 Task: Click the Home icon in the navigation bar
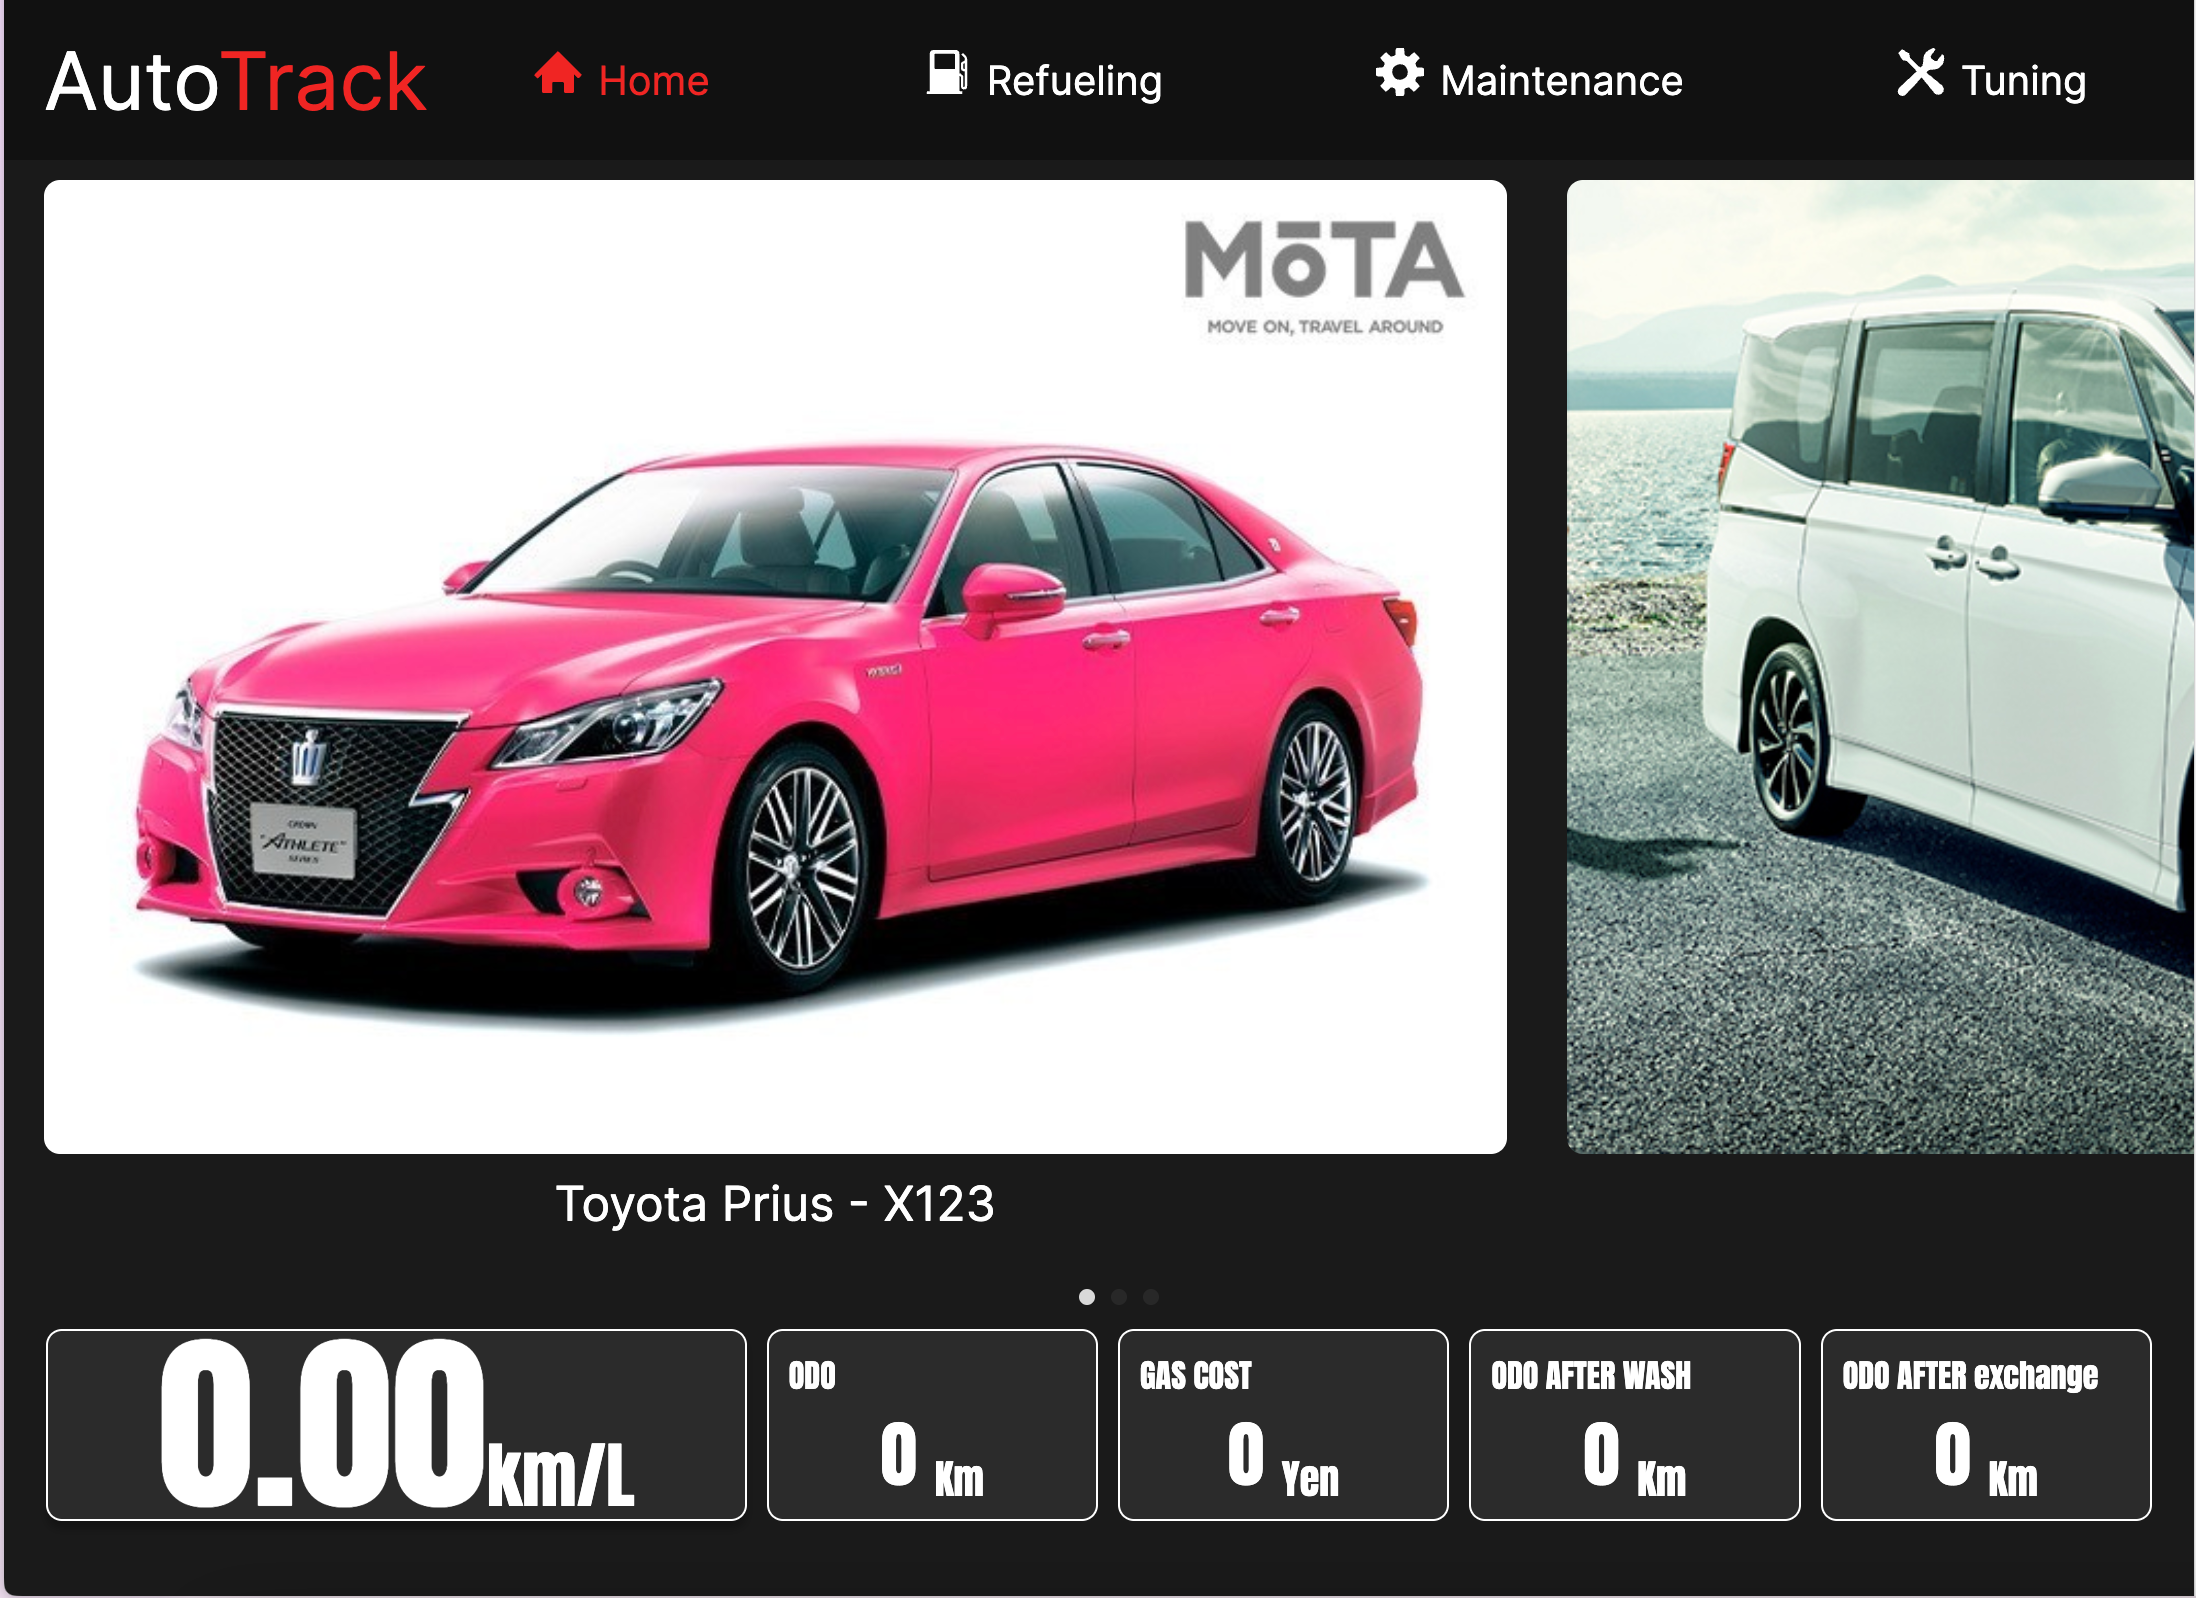[557, 76]
